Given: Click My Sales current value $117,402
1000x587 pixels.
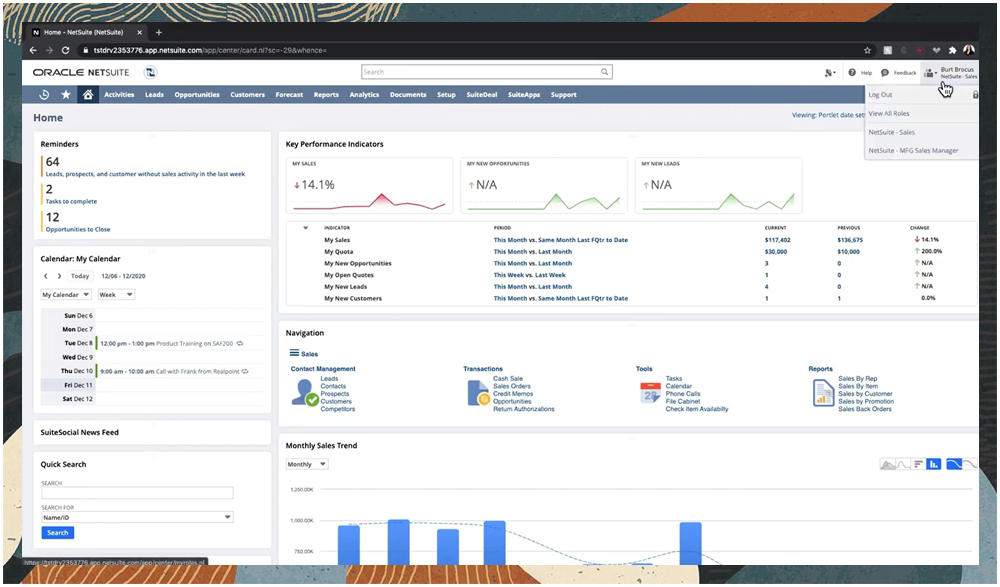Looking at the screenshot, I should pyautogui.click(x=777, y=240).
